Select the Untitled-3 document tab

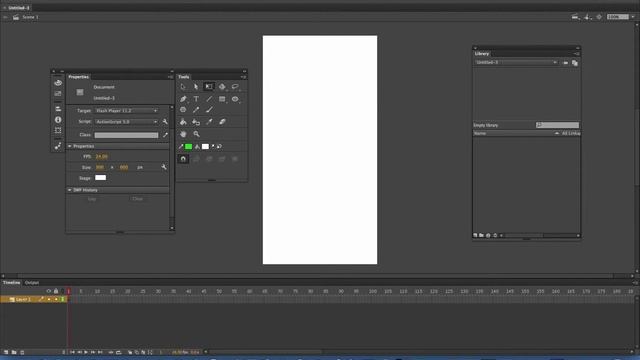click(x=19, y=8)
